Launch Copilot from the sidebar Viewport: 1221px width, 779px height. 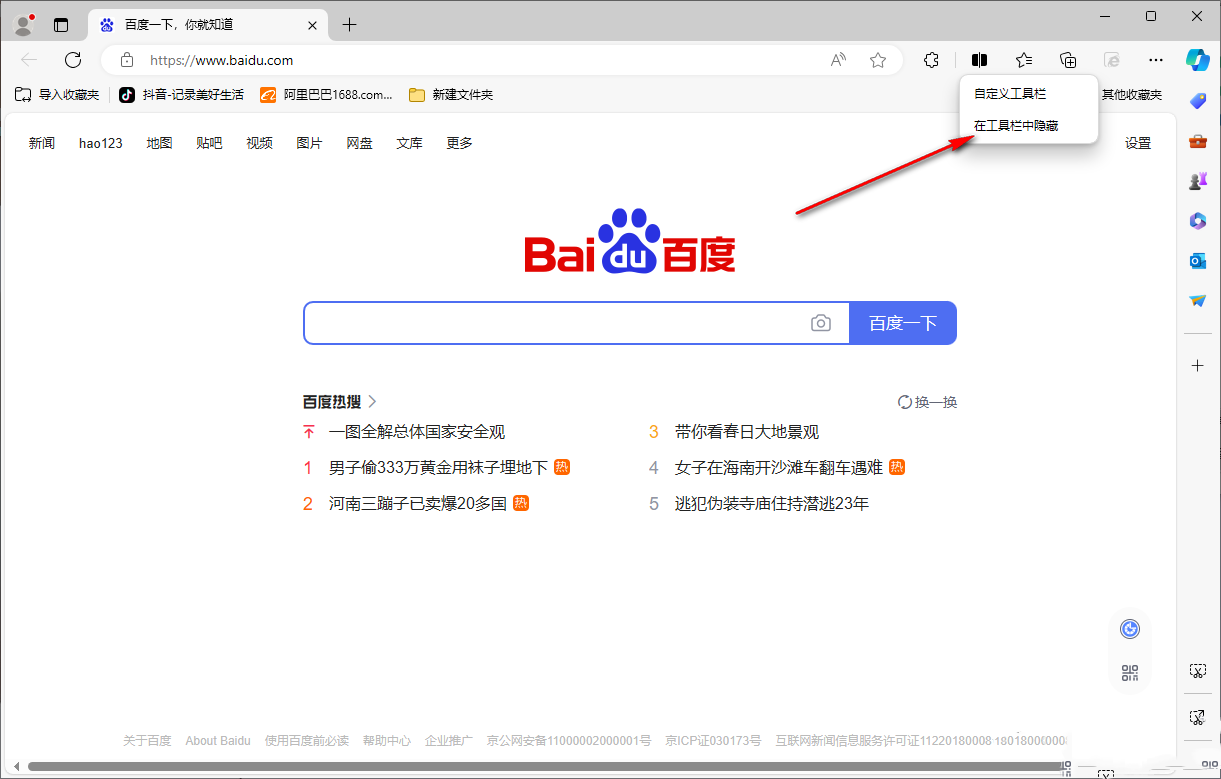(1198, 59)
